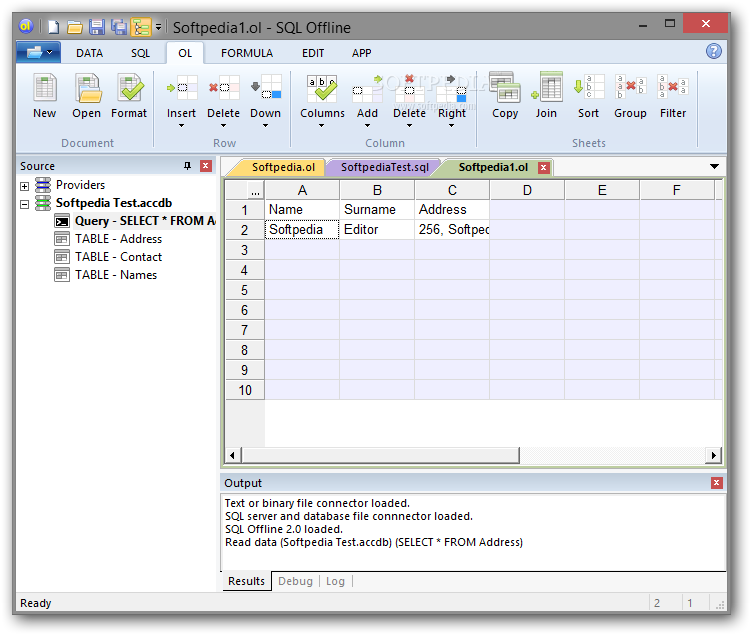Click the Sort icon
The image size is (751, 635).
click(x=589, y=87)
